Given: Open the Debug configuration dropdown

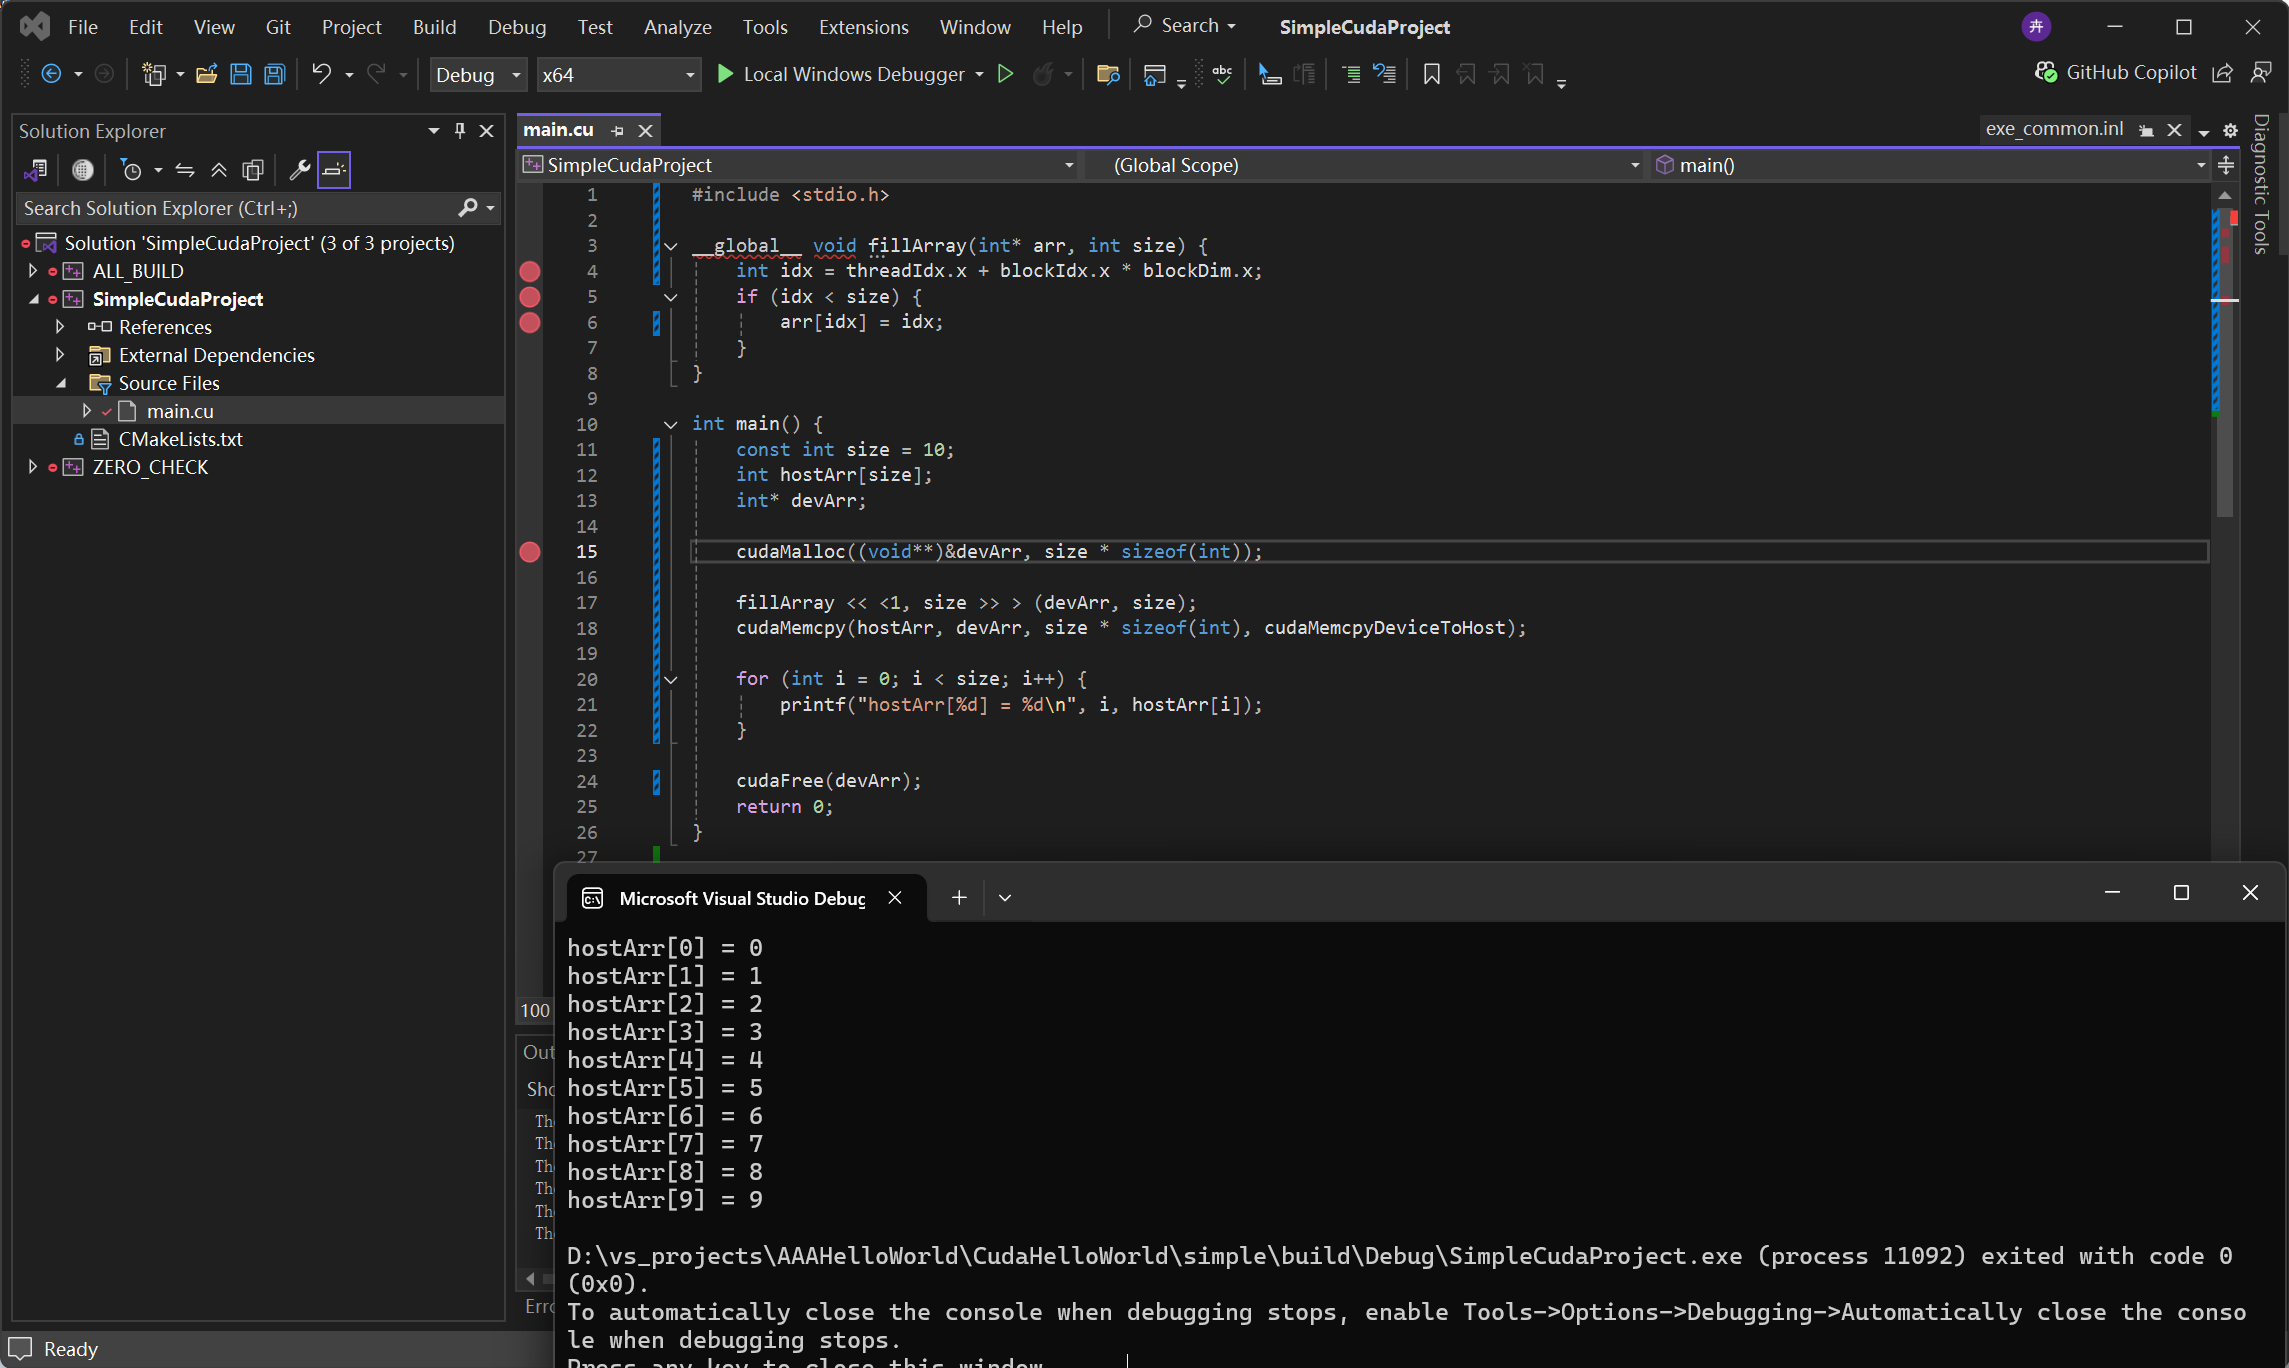Looking at the screenshot, I should (478, 75).
